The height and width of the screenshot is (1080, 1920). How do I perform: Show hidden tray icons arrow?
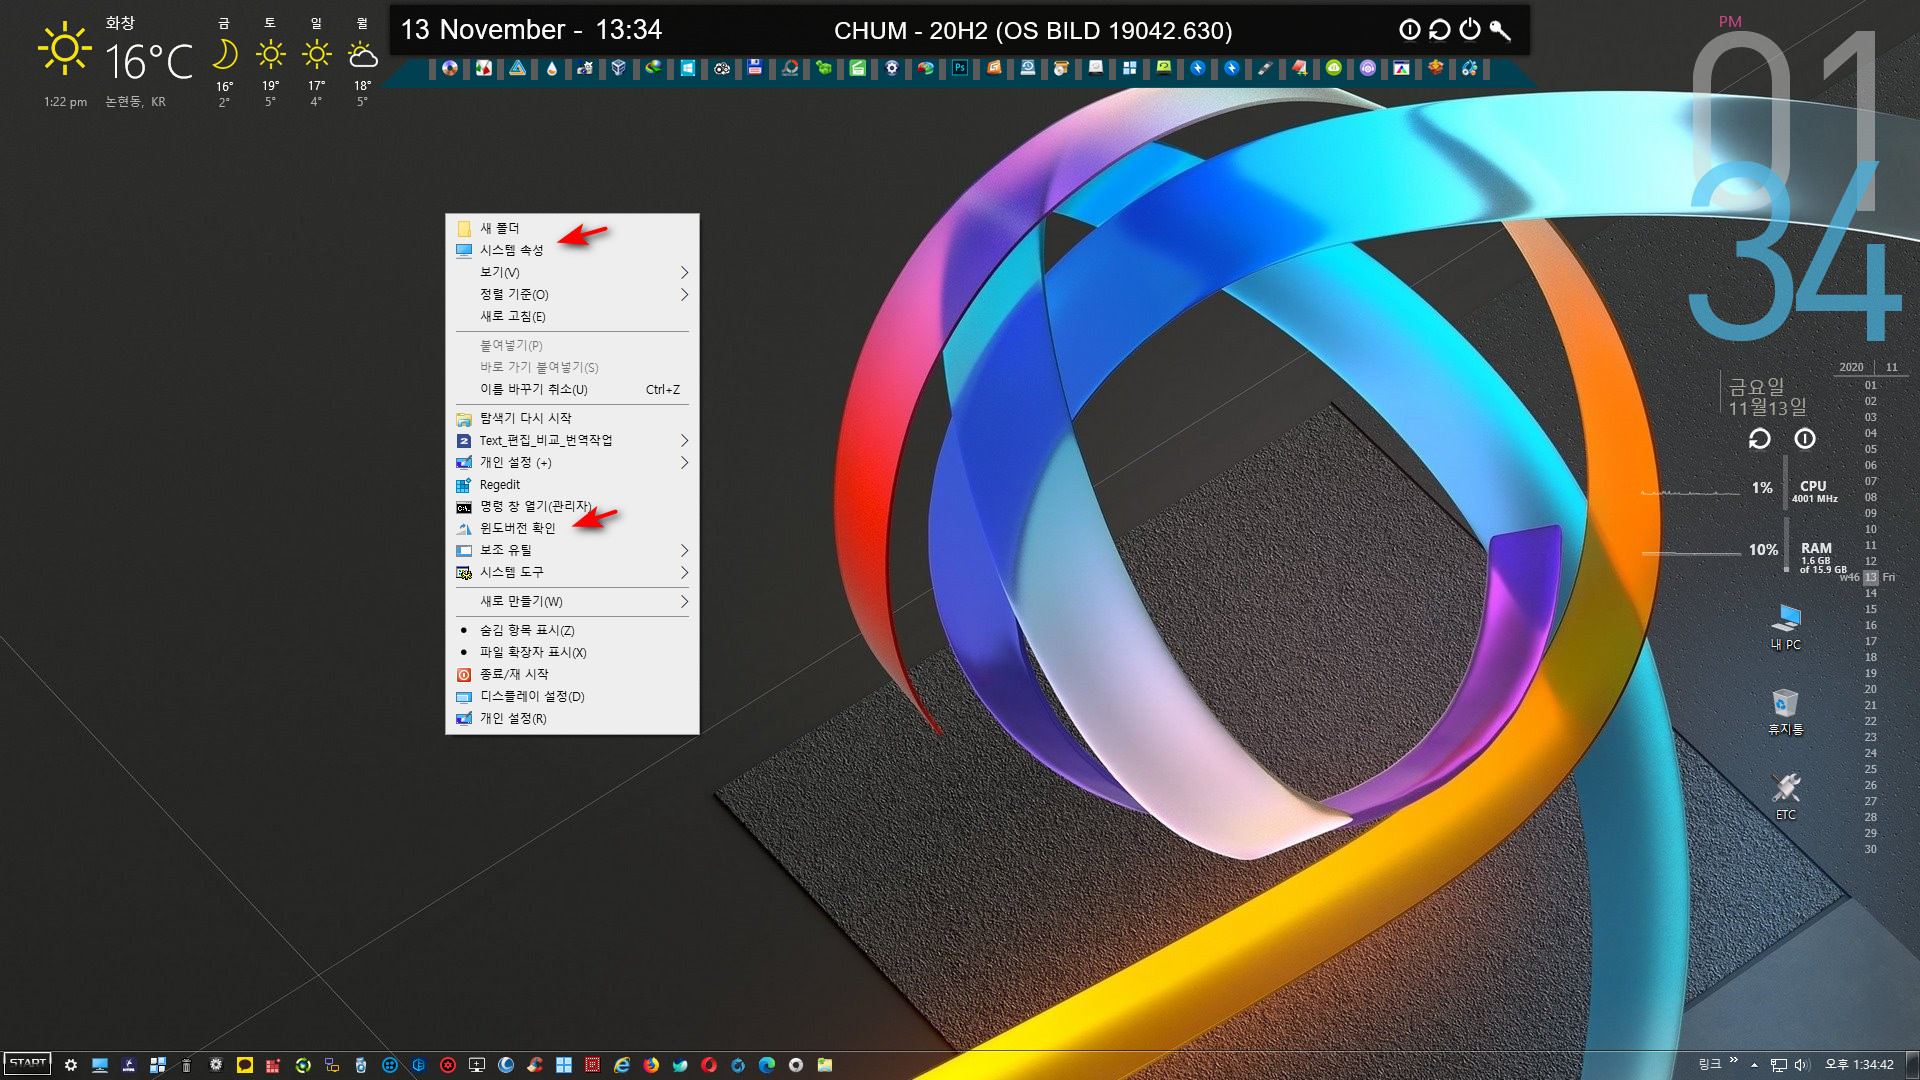tap(1754, 1065)
